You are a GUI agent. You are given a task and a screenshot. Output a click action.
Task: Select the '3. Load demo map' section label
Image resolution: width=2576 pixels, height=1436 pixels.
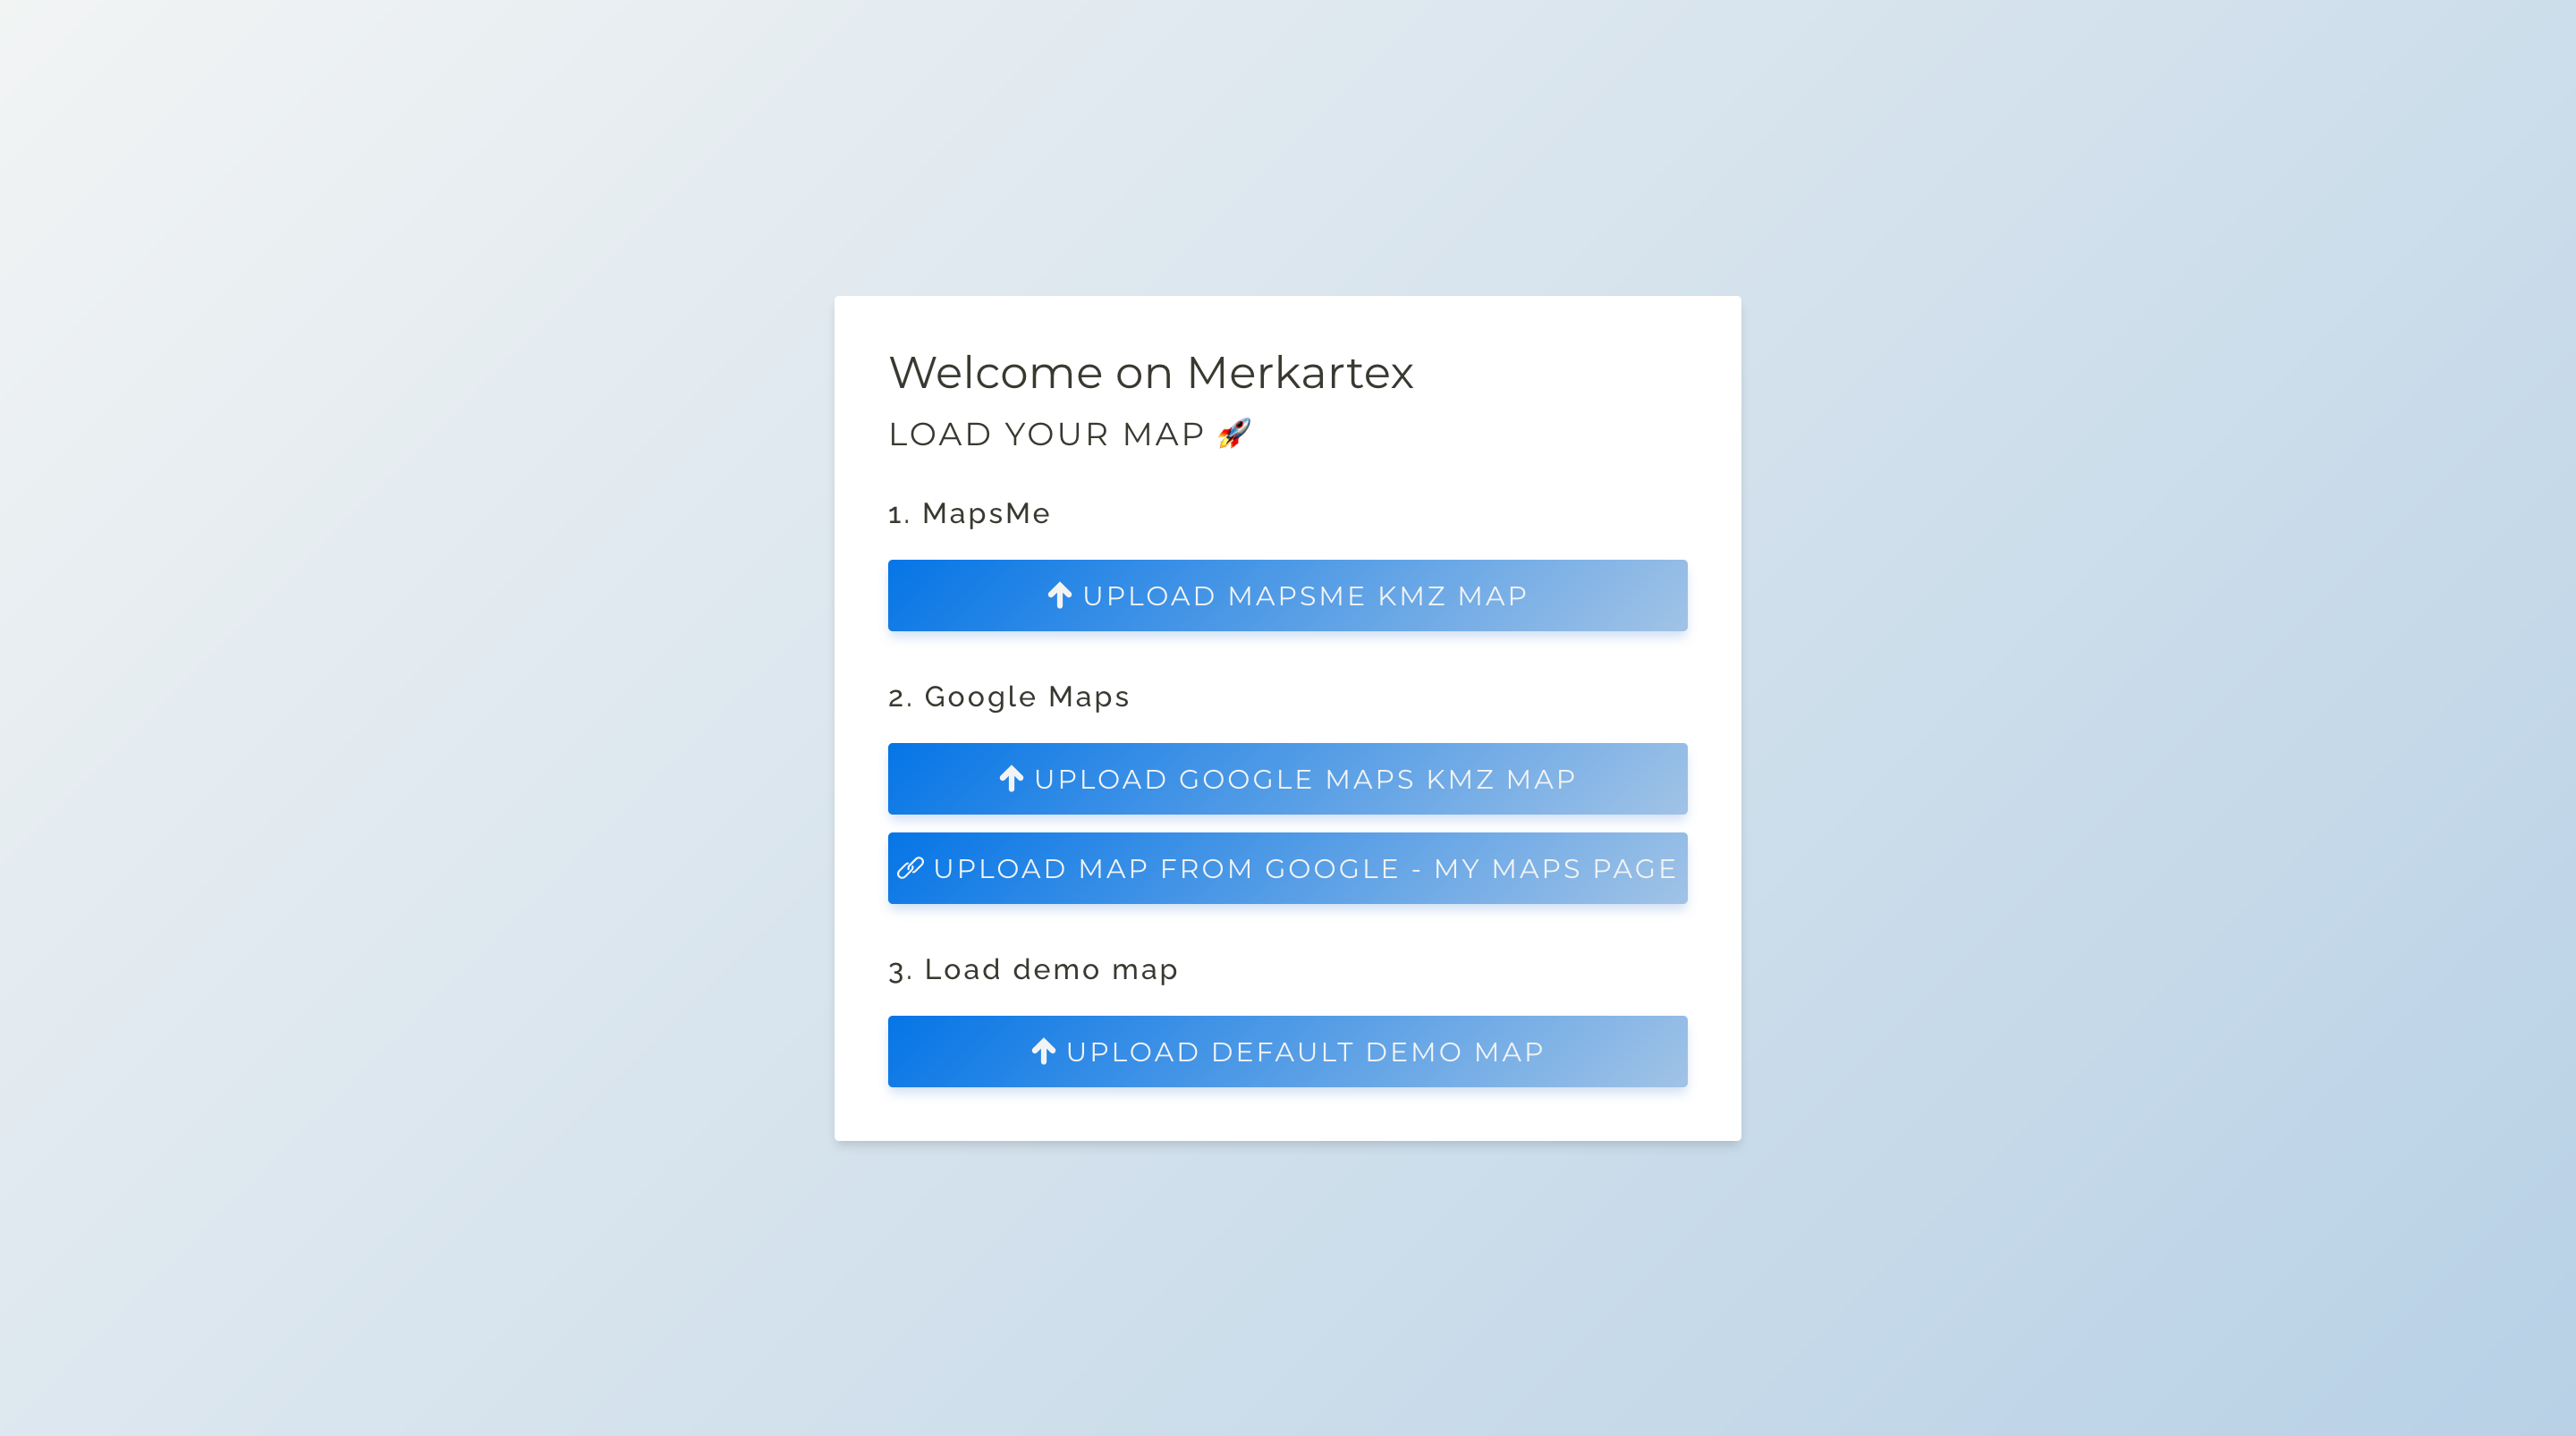point(1032,970)
